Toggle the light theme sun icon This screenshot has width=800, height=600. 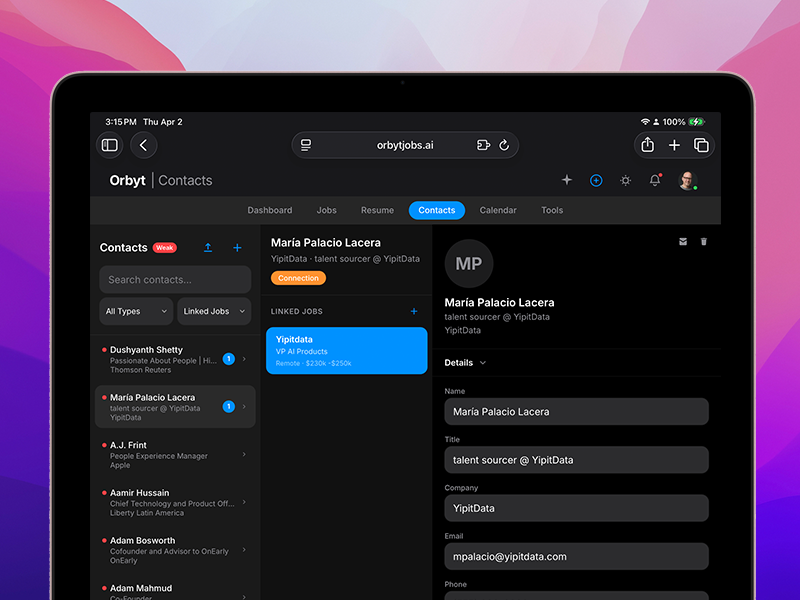626,180
